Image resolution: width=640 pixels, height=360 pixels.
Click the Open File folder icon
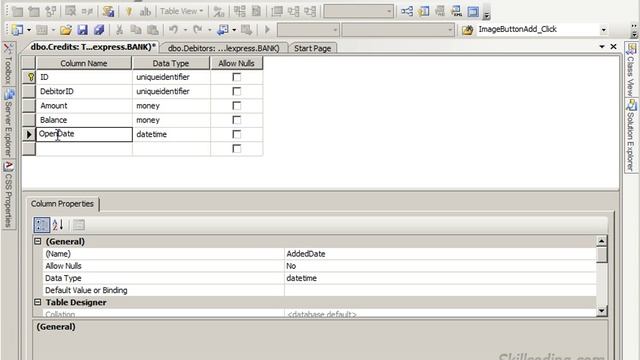pyautogui.click(x=66, y=29)
